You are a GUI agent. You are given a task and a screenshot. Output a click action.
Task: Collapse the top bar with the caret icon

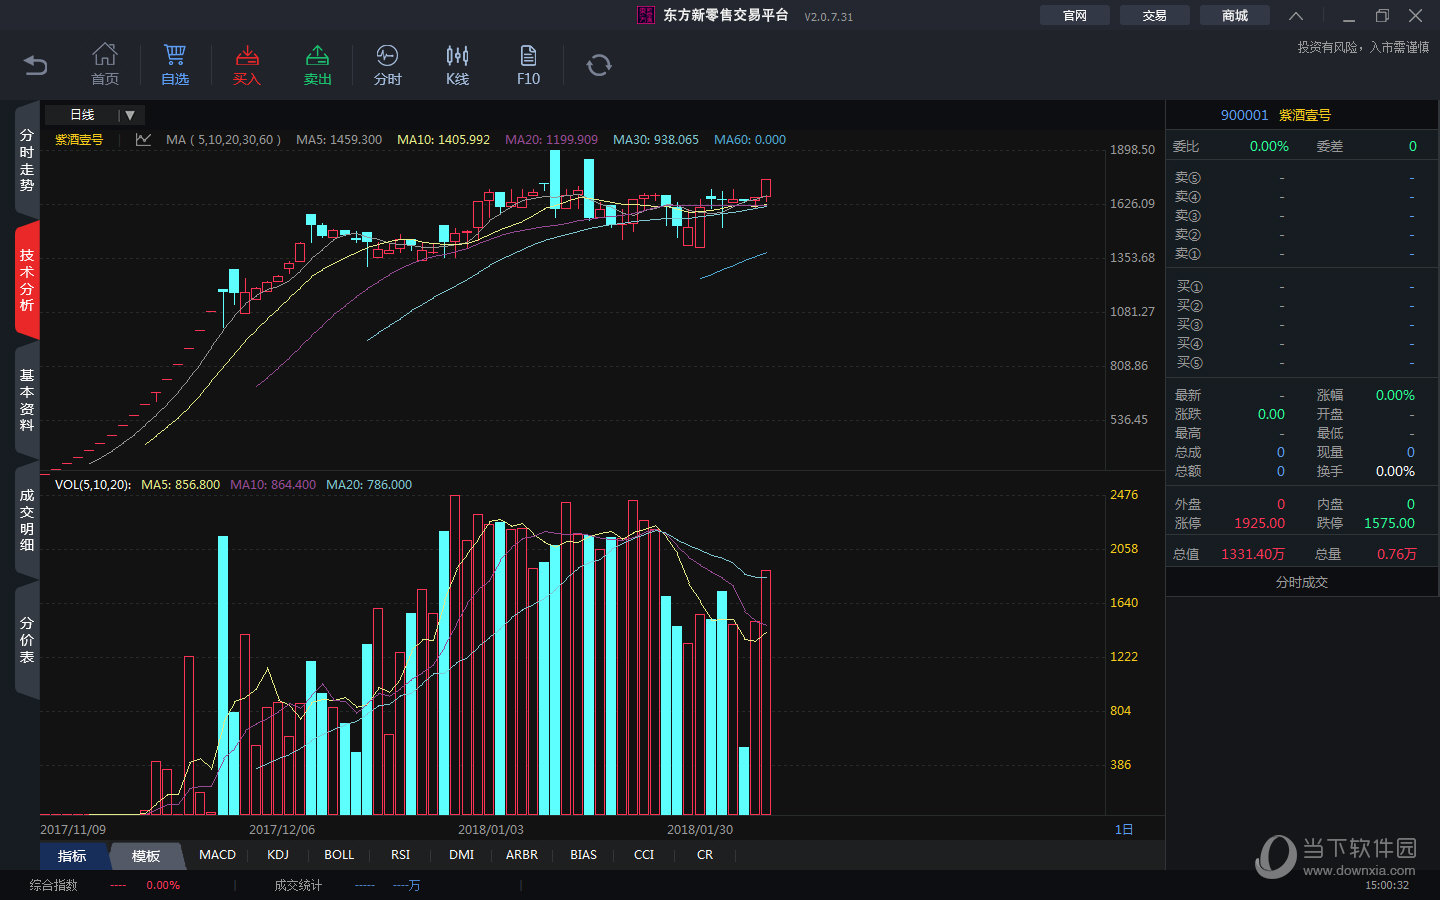pyautogui.click(x=1296, y=15)
